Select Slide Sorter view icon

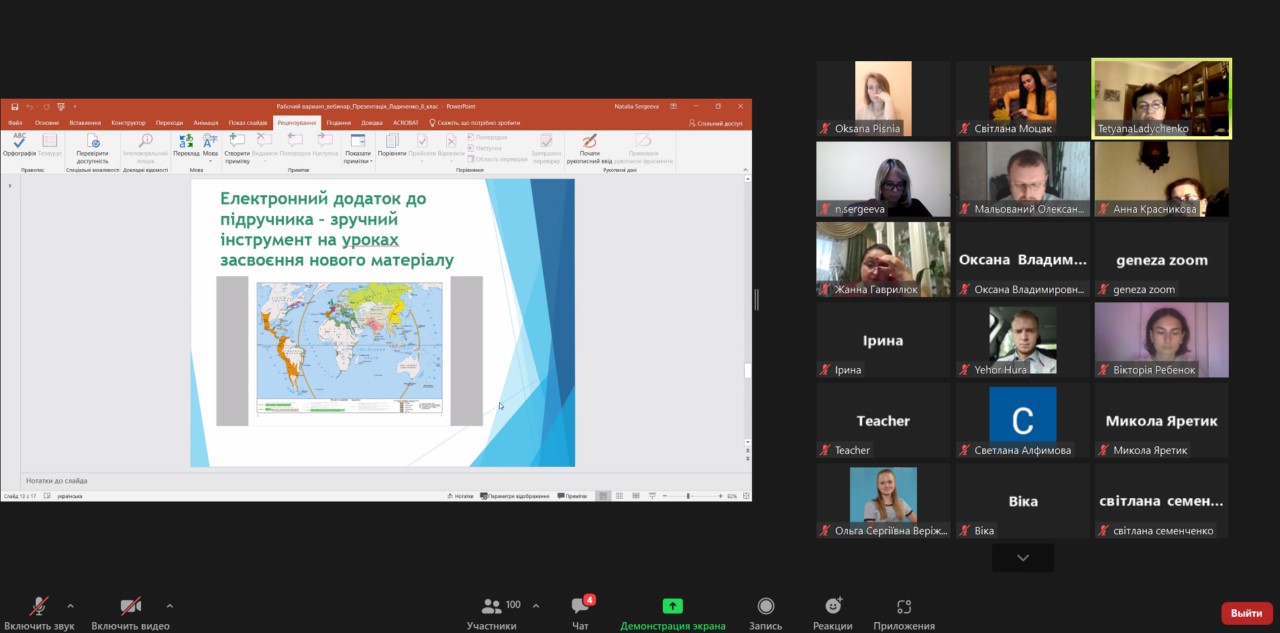(x=620, y=496)
